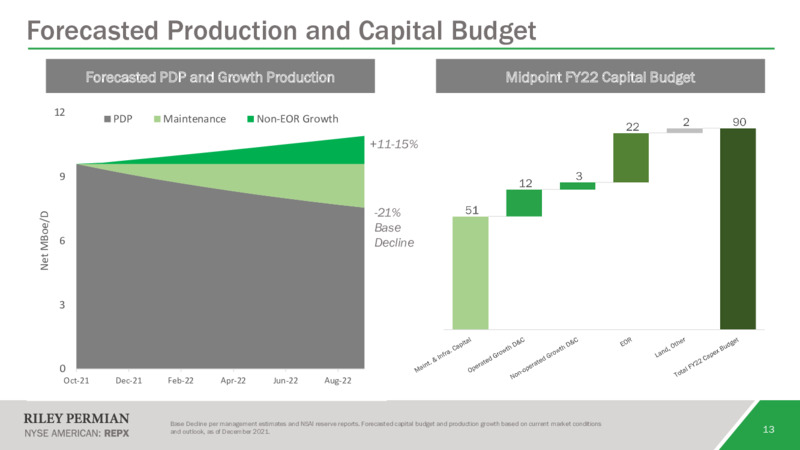
Task: Click the y-axis value 3
Action: pos(62,305)
